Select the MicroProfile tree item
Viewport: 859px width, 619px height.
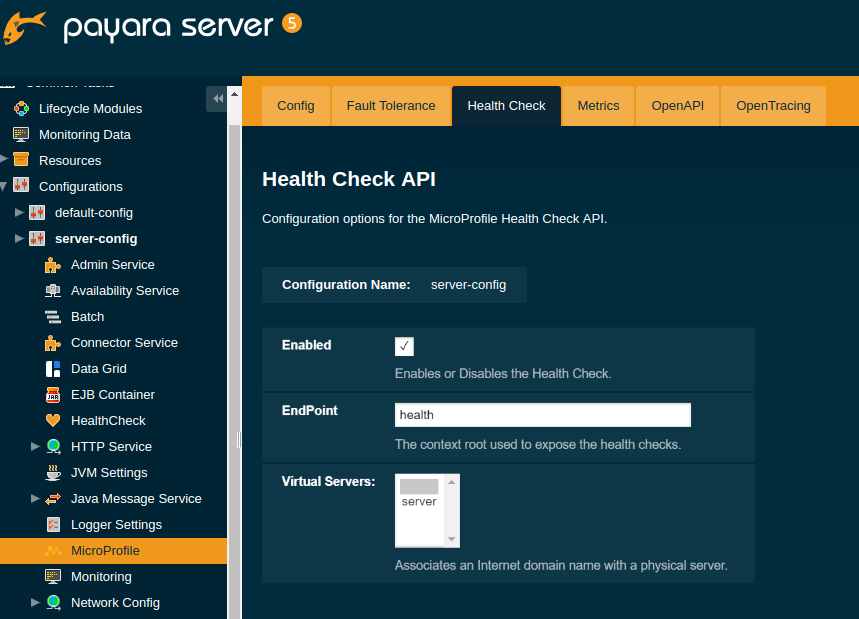coord(105,551)
